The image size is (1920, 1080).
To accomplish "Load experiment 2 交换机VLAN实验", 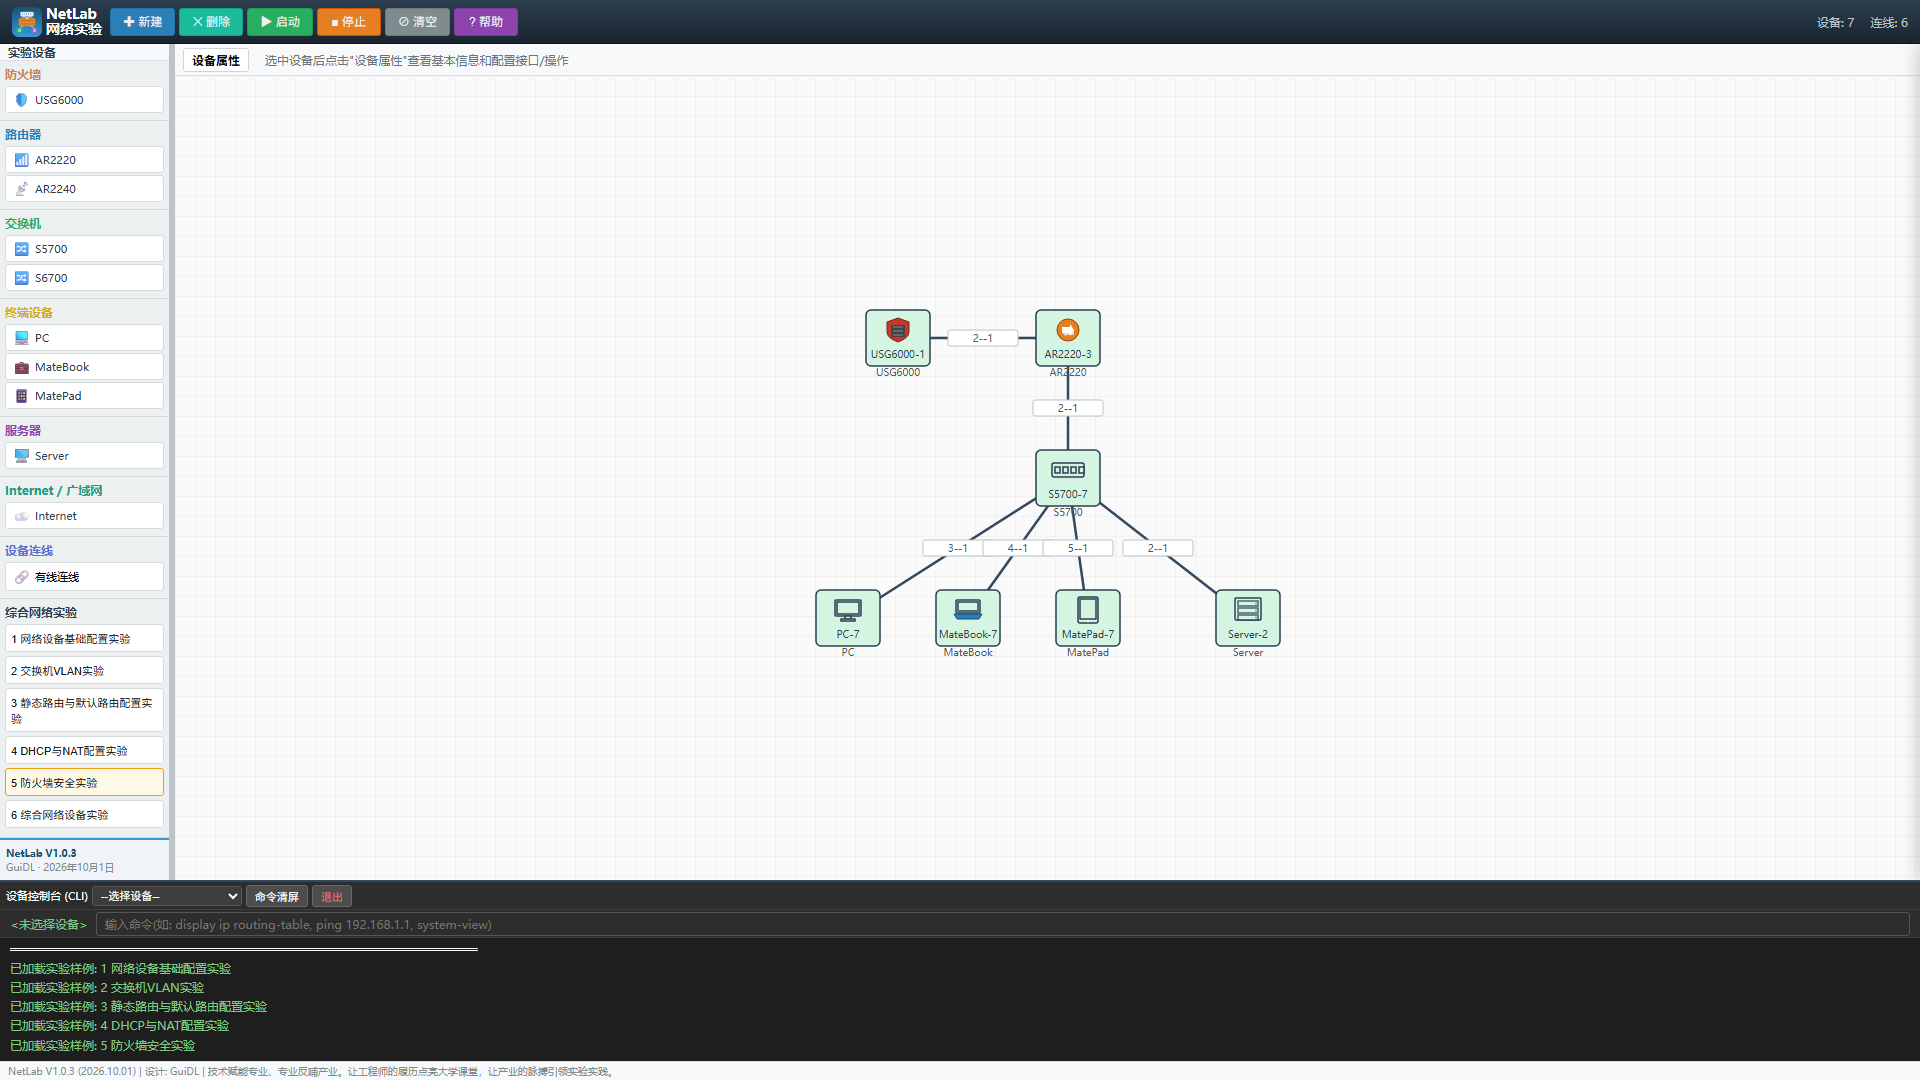I will [85, 671].
